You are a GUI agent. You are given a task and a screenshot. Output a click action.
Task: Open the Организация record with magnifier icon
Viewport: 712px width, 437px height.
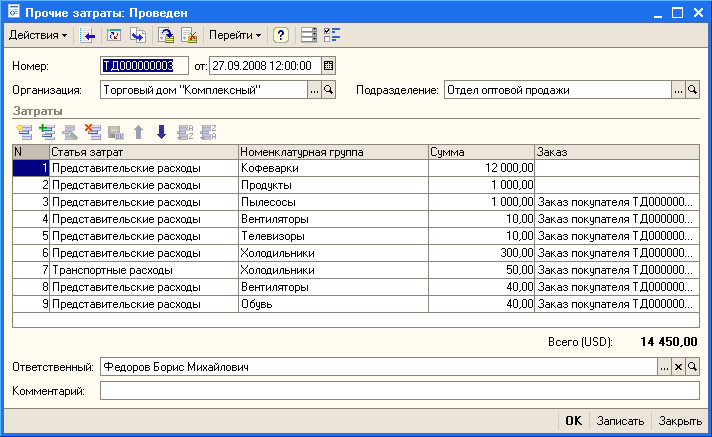328,90
